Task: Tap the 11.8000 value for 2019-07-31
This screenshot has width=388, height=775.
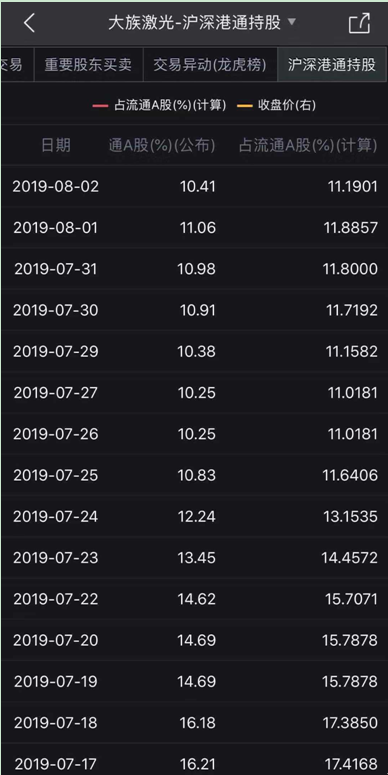Action: [350, 269]
